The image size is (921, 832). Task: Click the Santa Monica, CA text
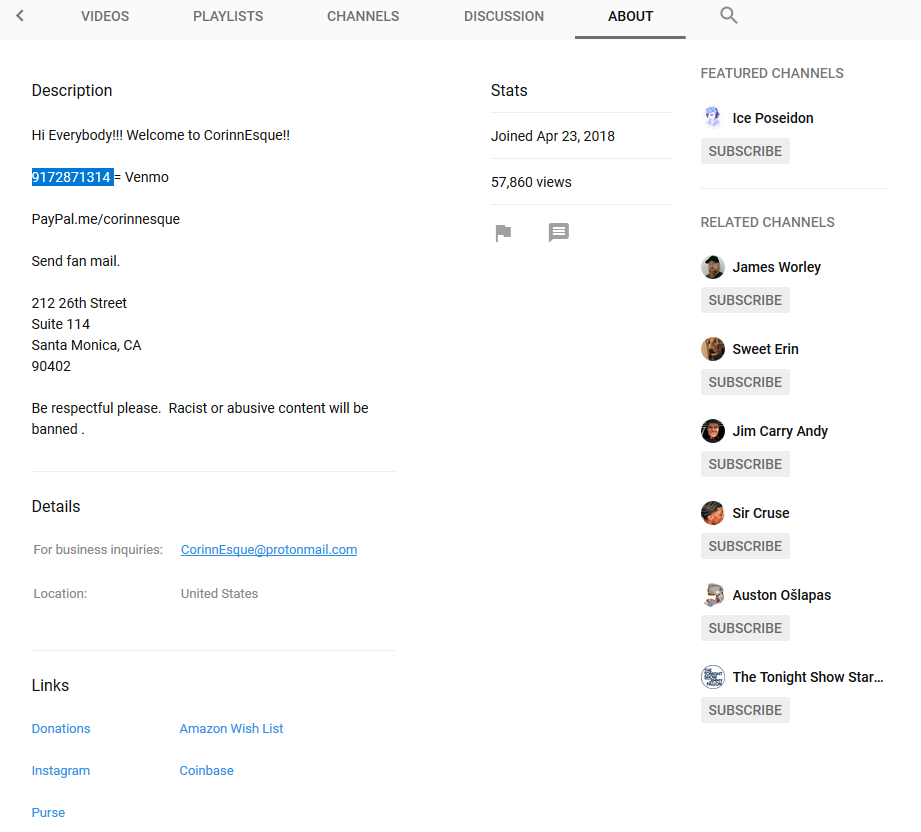coord(86,345)
